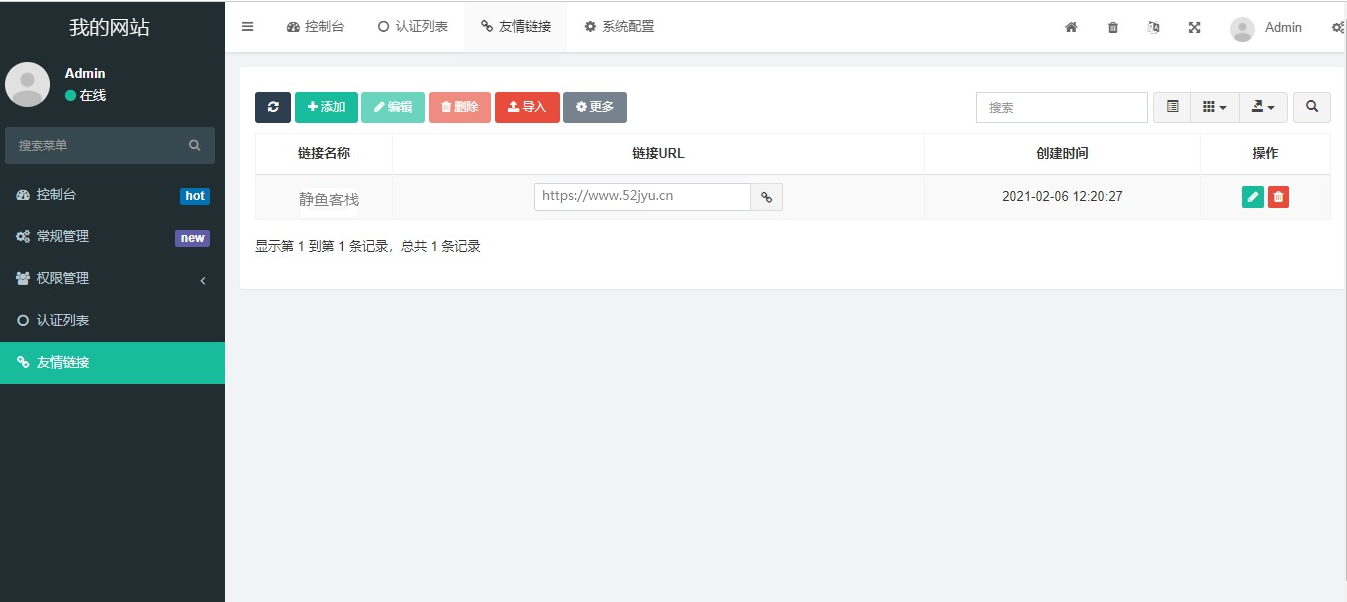Switch to the 认证列表 tab

point(412,27)
